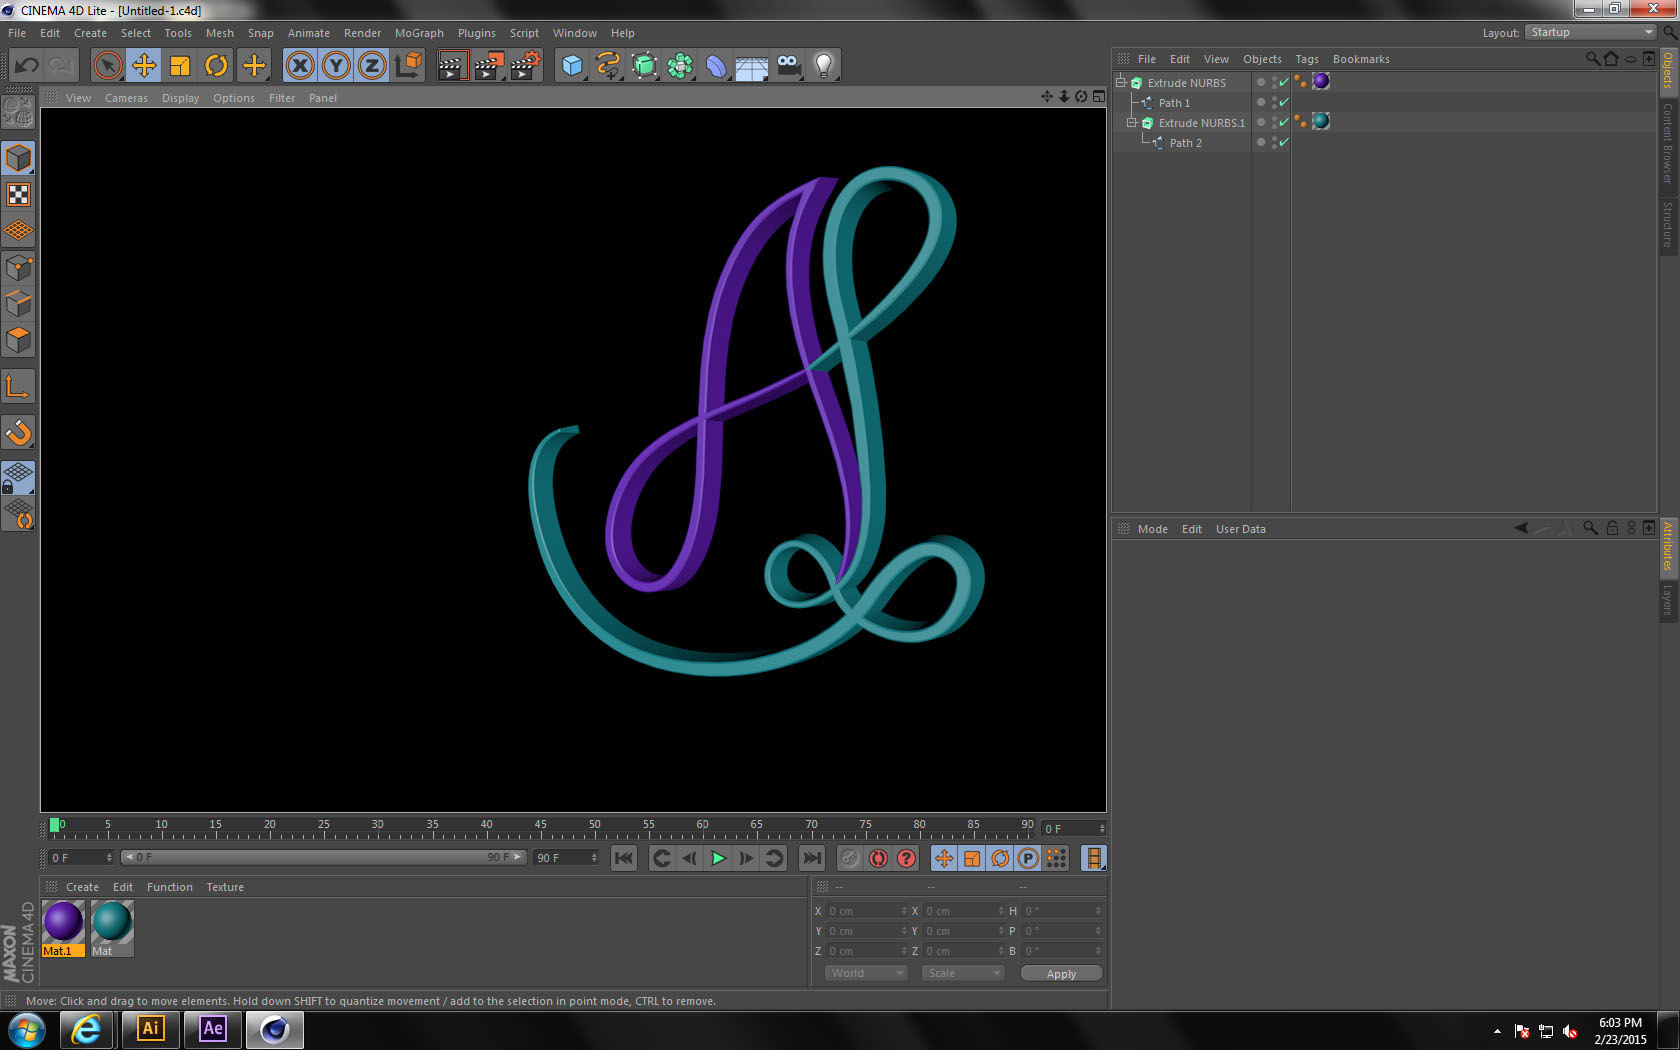Click Render to Picture Viewer icon
The height and width of the screenshot is (1050, 1680).
(489, 66)
